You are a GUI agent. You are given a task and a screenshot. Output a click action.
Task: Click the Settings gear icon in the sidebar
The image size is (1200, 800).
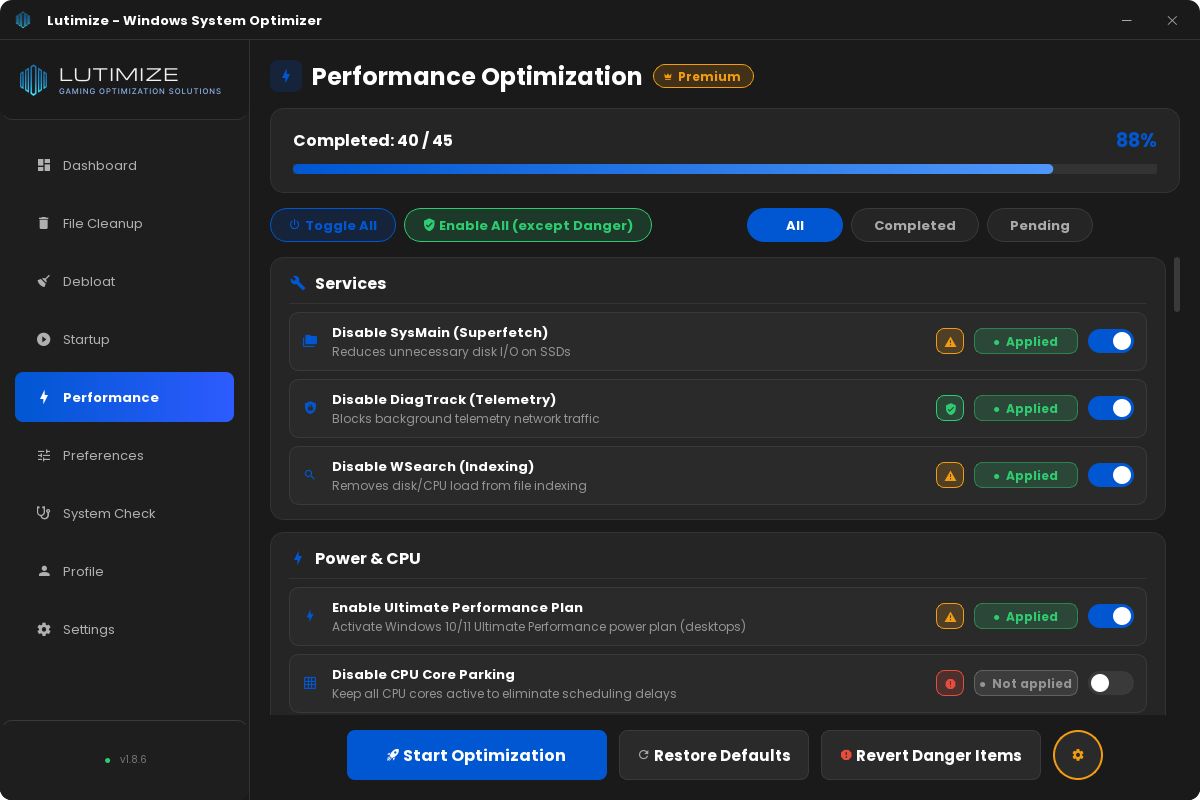tap(44, 629)
